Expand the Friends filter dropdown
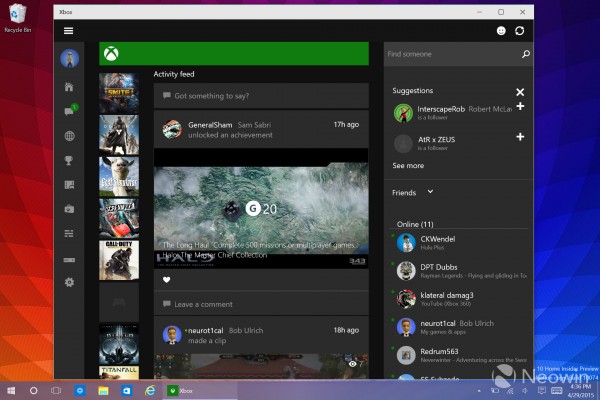Image resolution: width=600 pixels, height=400 pixels. click(x=430, y=191)
